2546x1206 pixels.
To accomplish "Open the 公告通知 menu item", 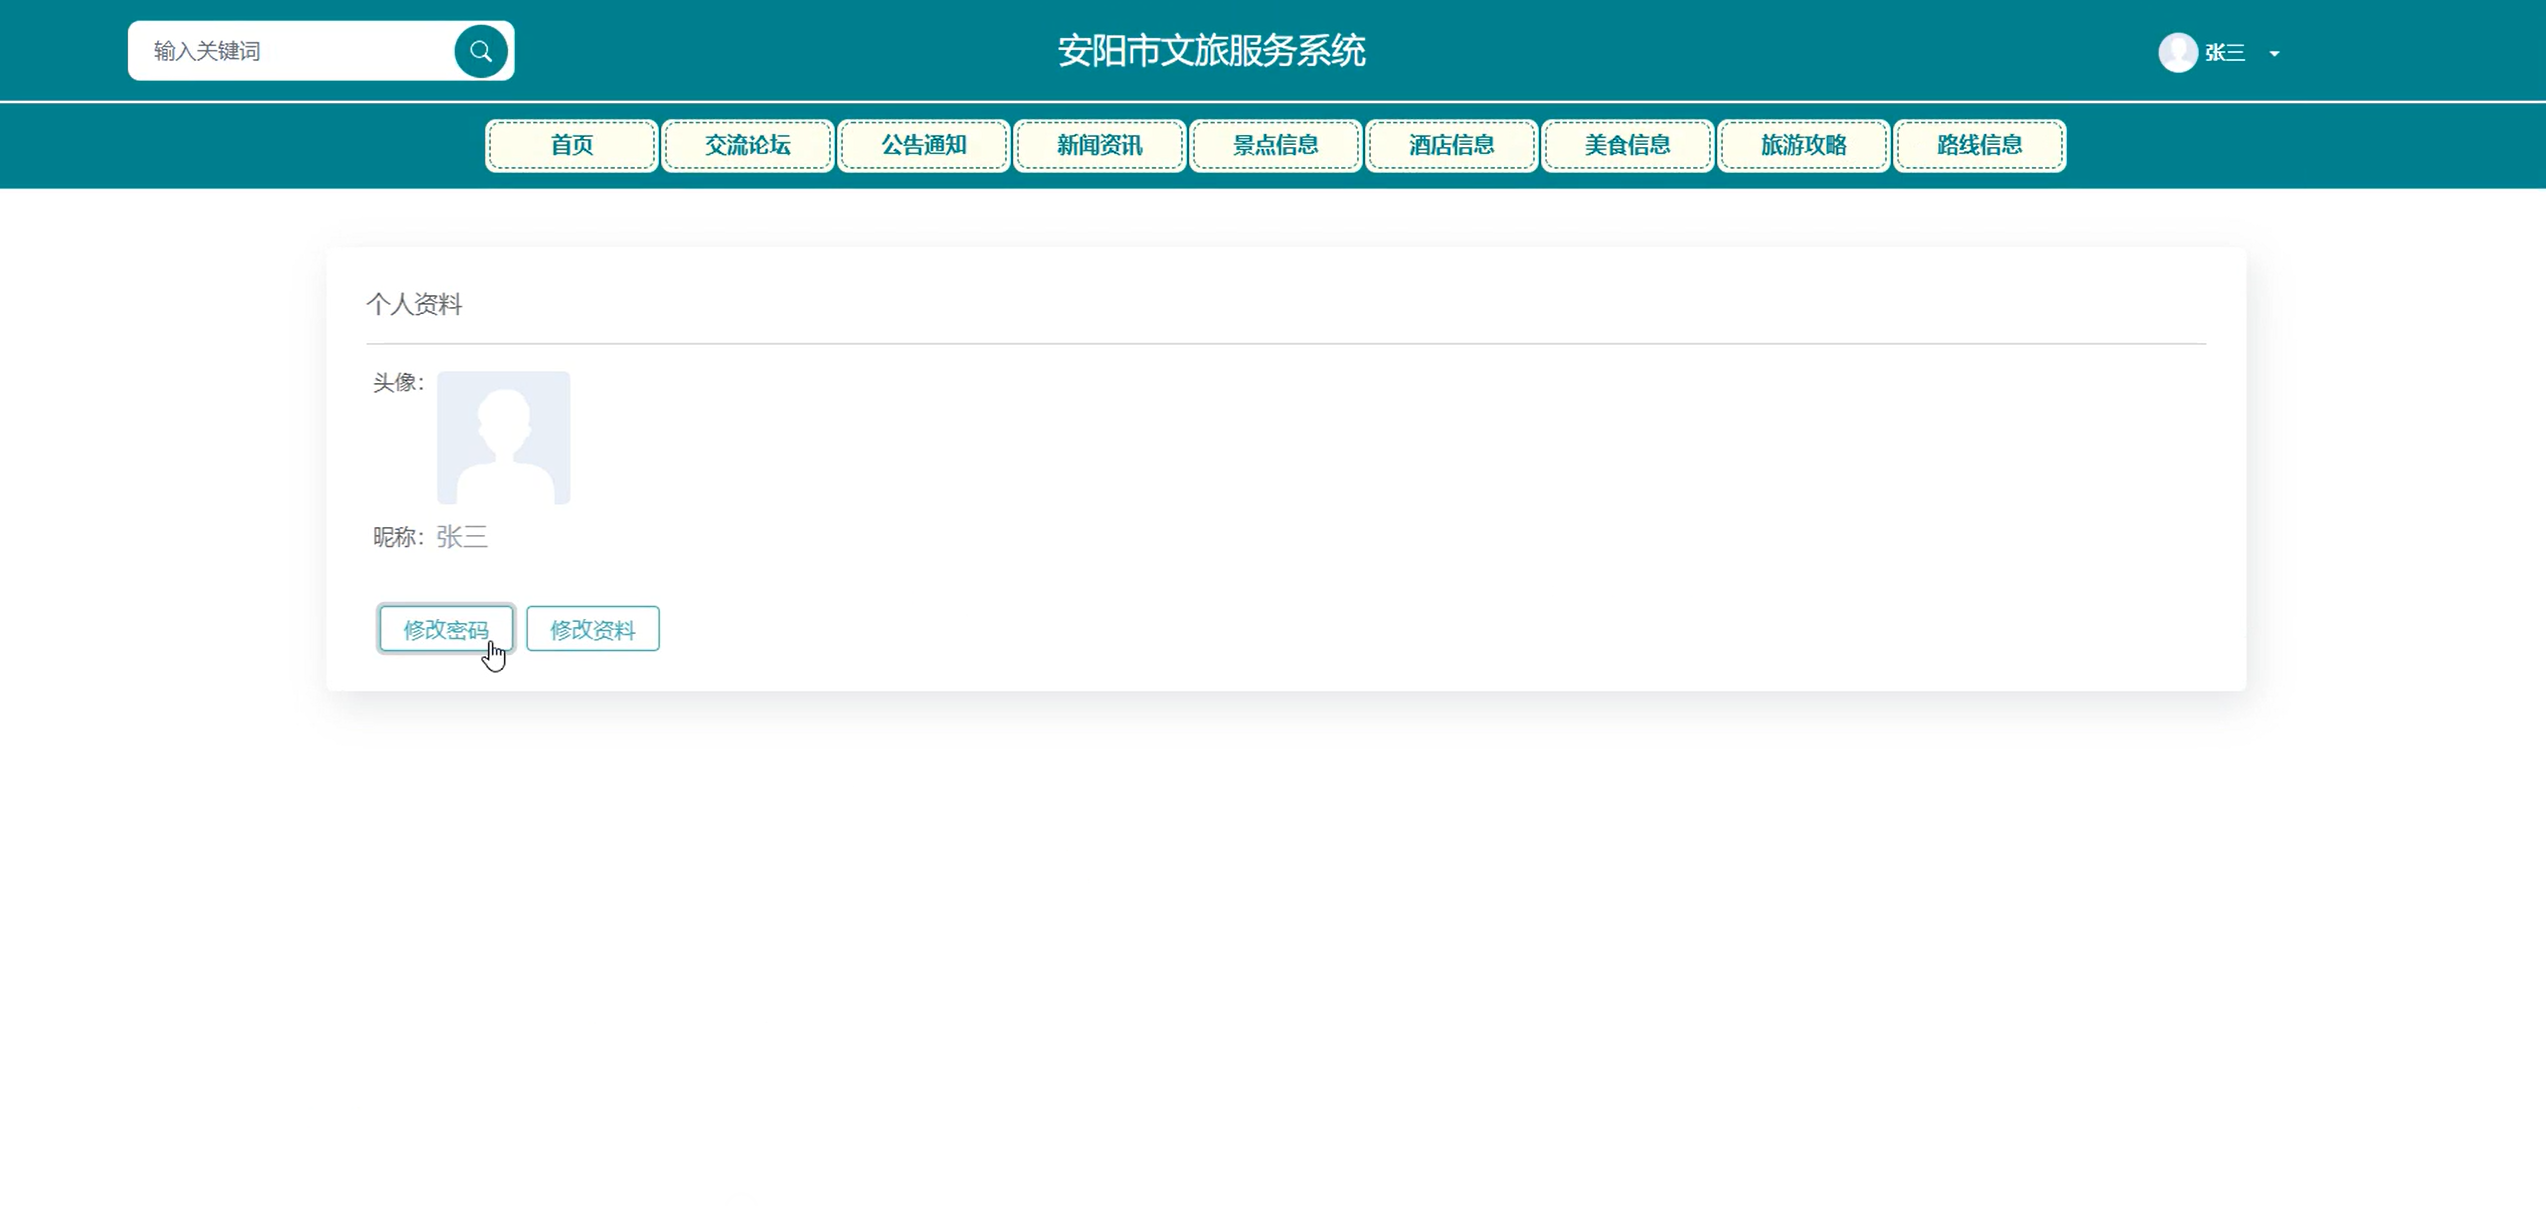I will tap(923, 145).
